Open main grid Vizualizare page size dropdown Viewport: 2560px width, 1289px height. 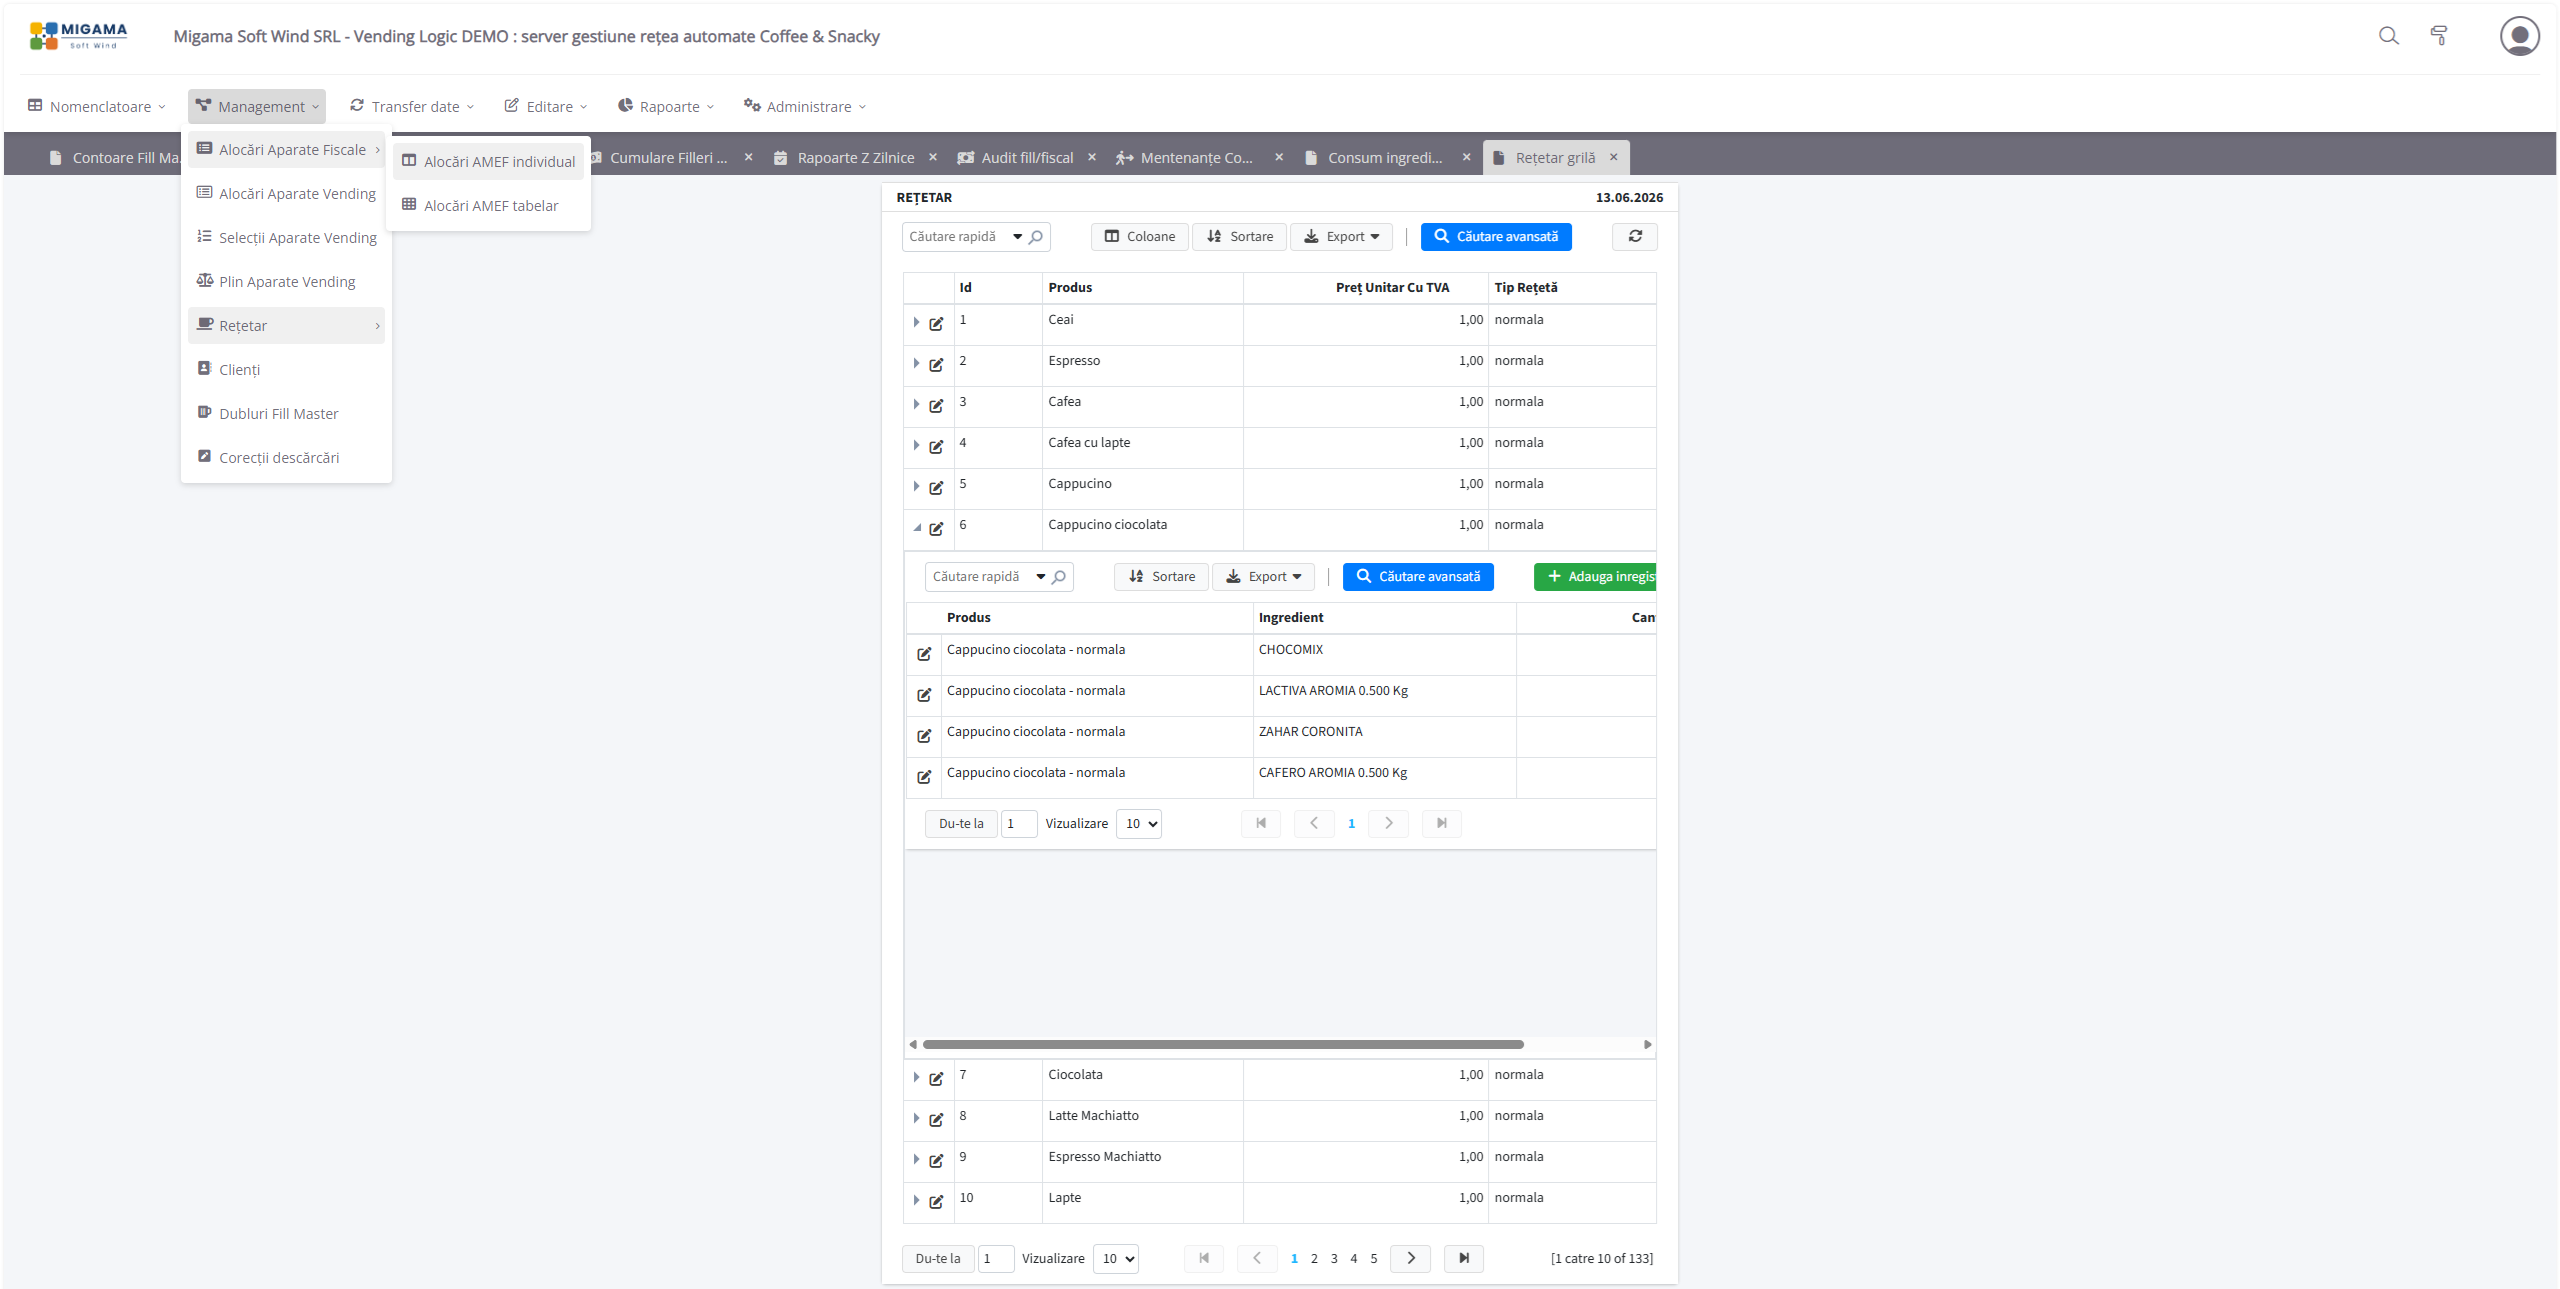[1116, 1258]
